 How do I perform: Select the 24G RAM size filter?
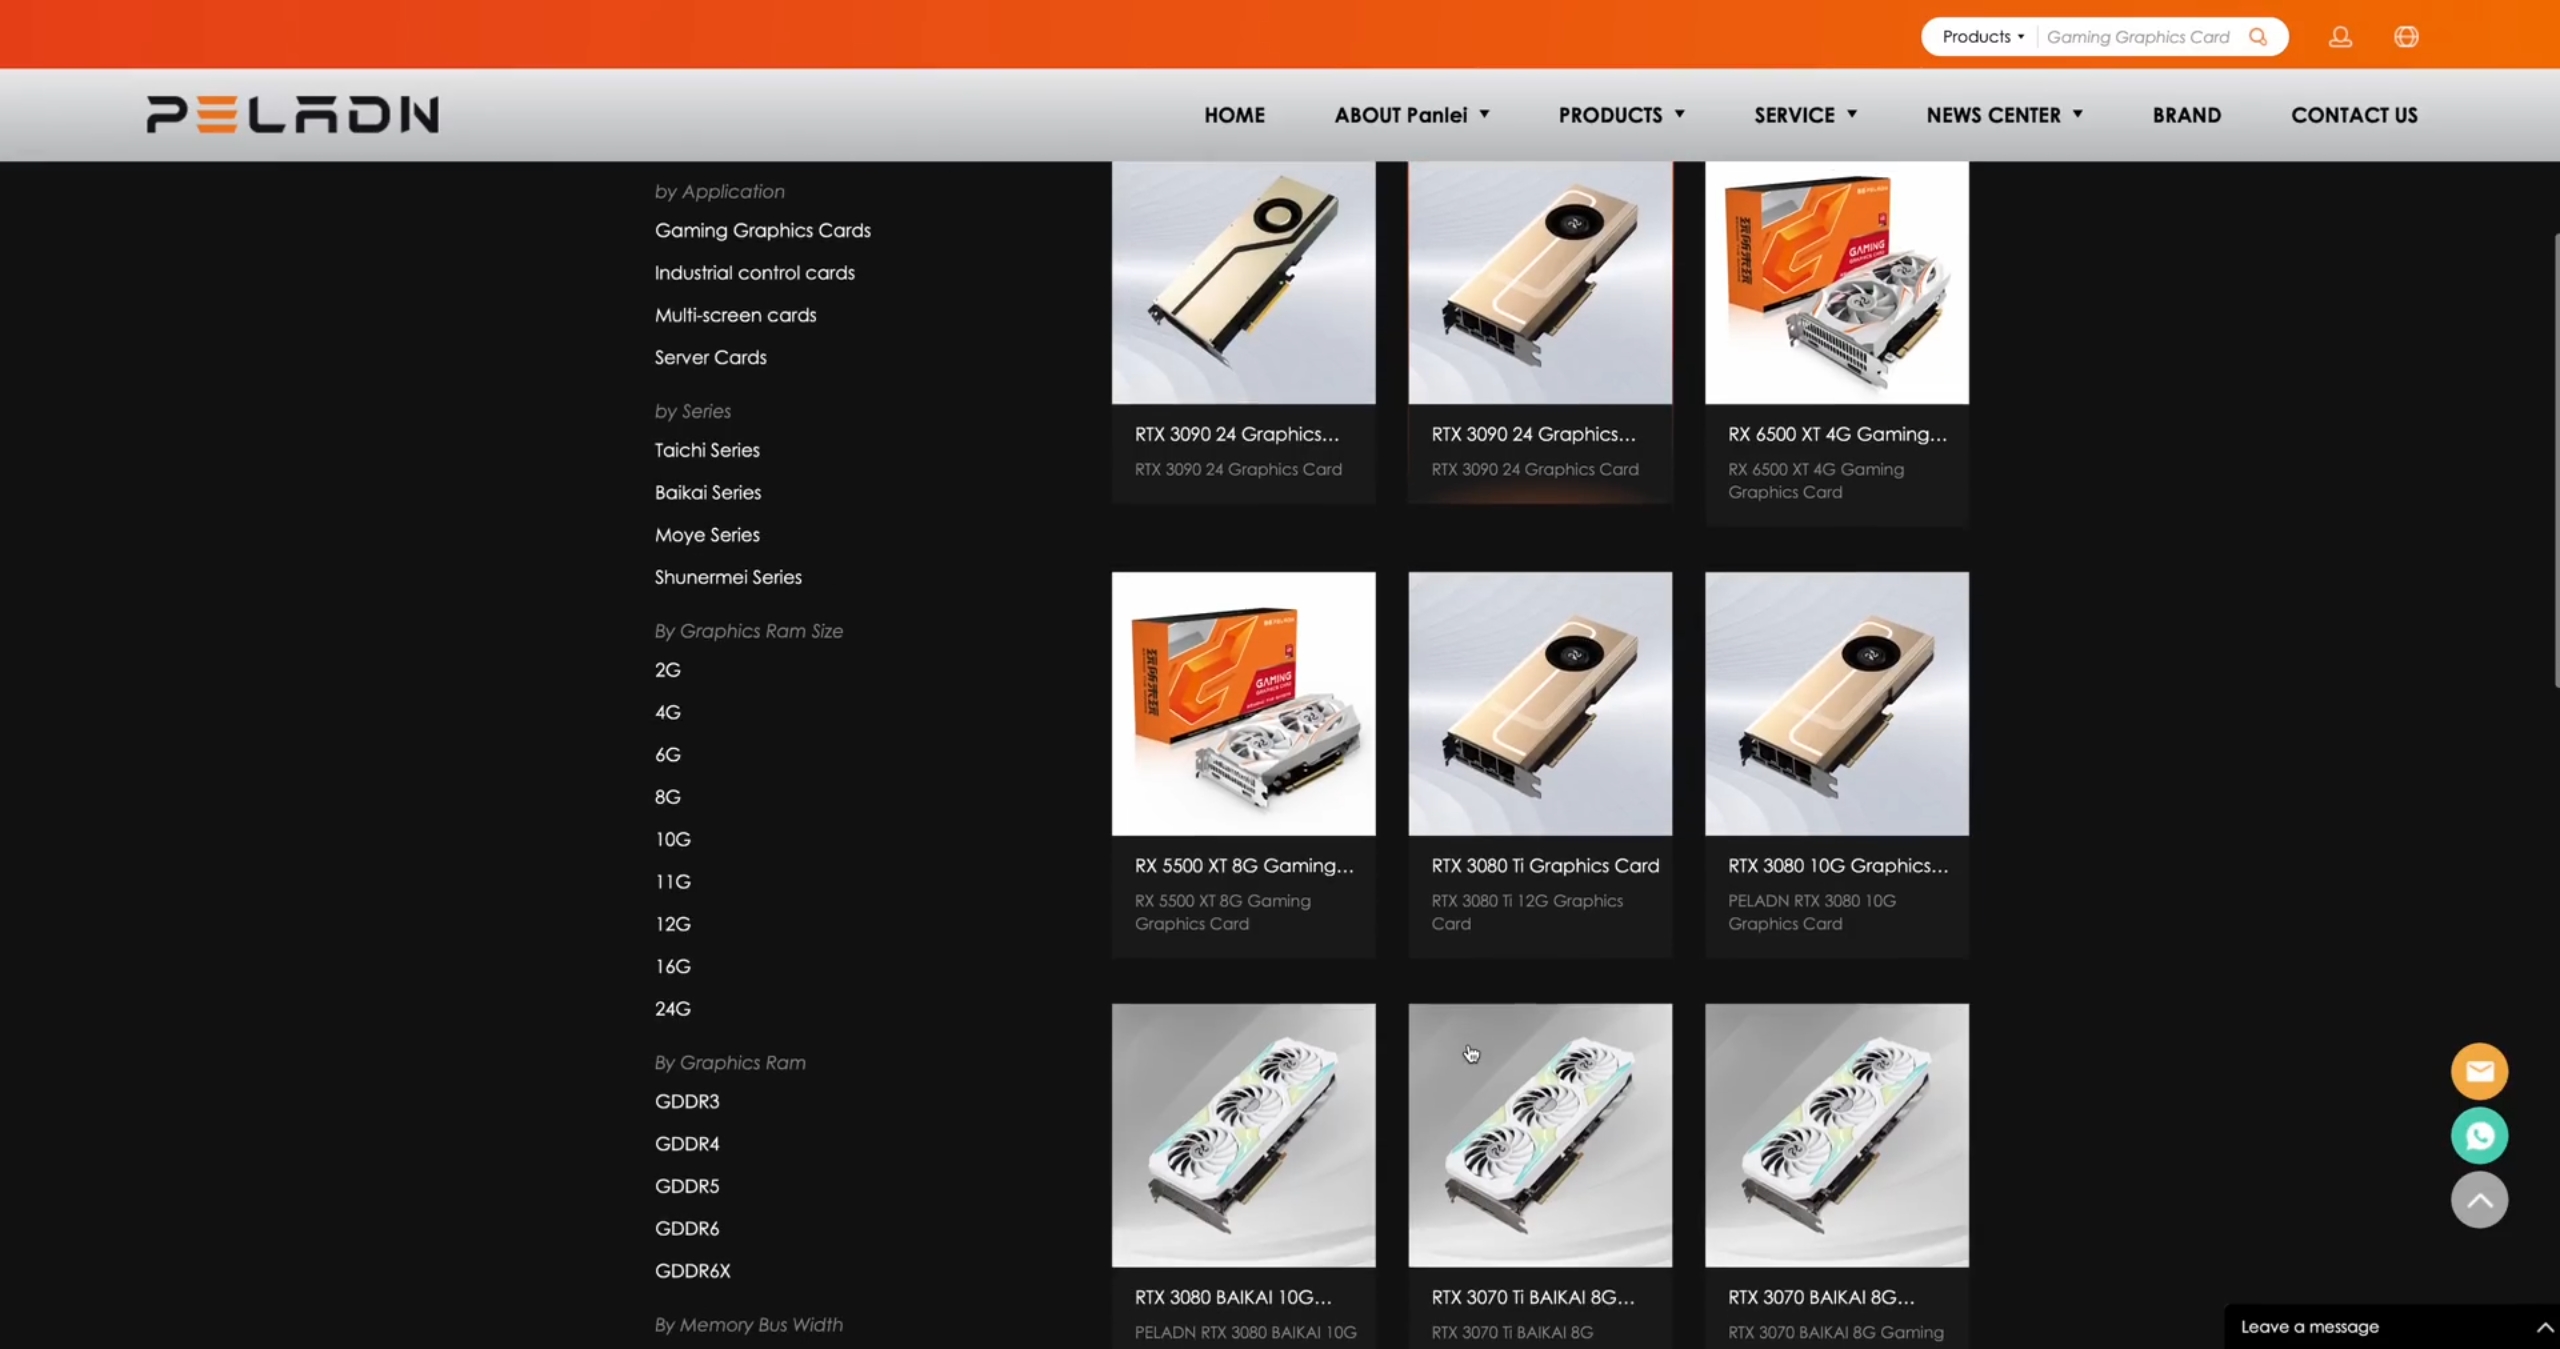click(672, 1008)
